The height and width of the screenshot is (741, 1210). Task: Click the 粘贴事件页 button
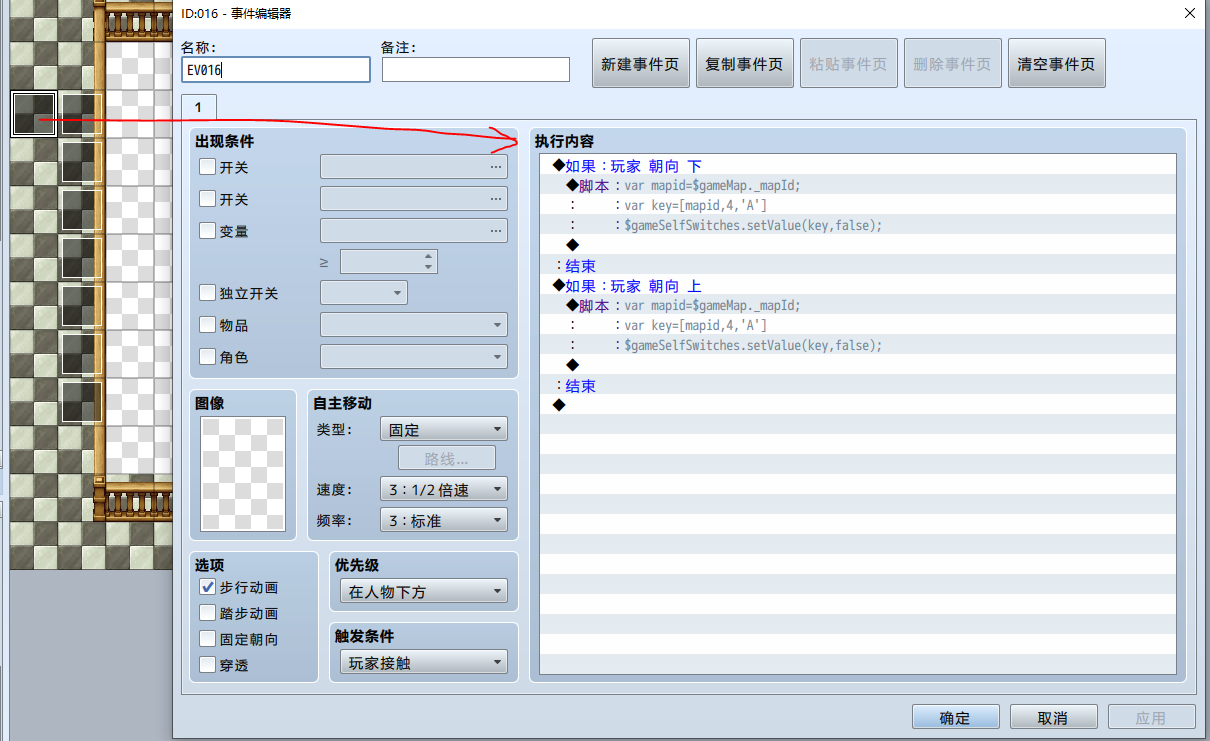click(x=849, y=64)
